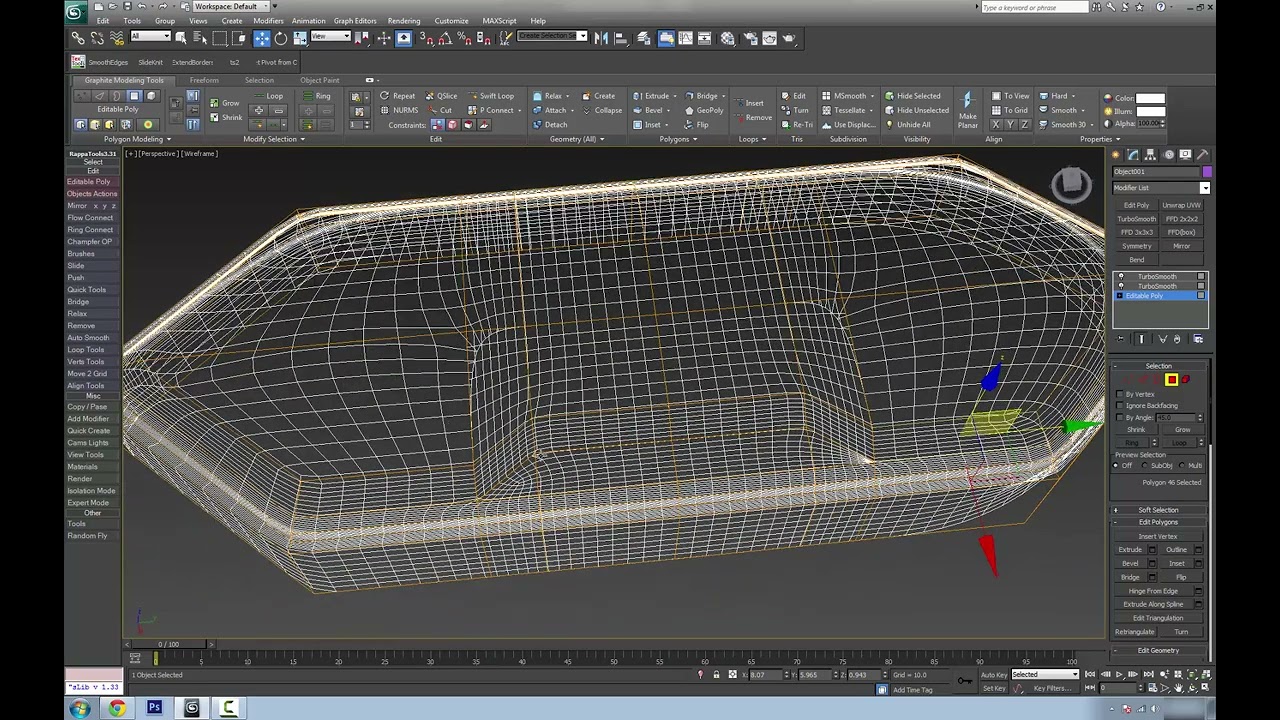Click the 3ds Max application logo button
The width and height of the screenshot is (1280, 720).
(x=75, y=12)
